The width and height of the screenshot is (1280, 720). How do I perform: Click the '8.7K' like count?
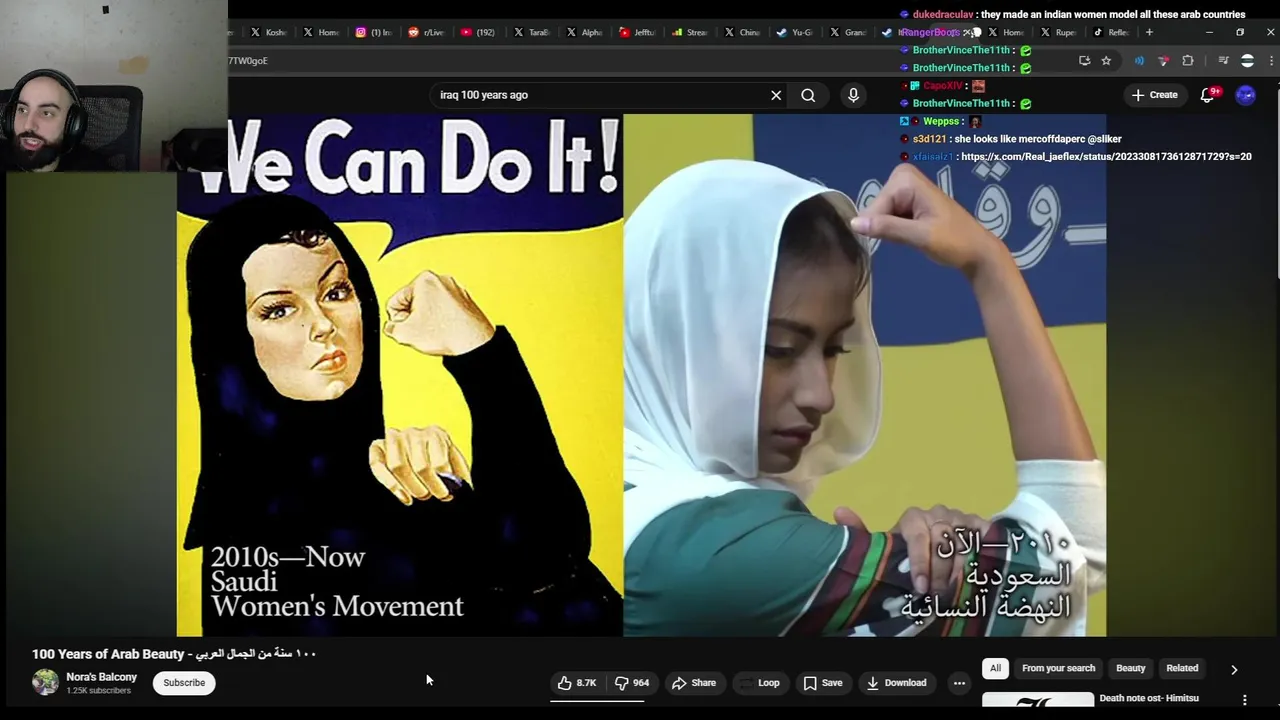coord(586,683)
